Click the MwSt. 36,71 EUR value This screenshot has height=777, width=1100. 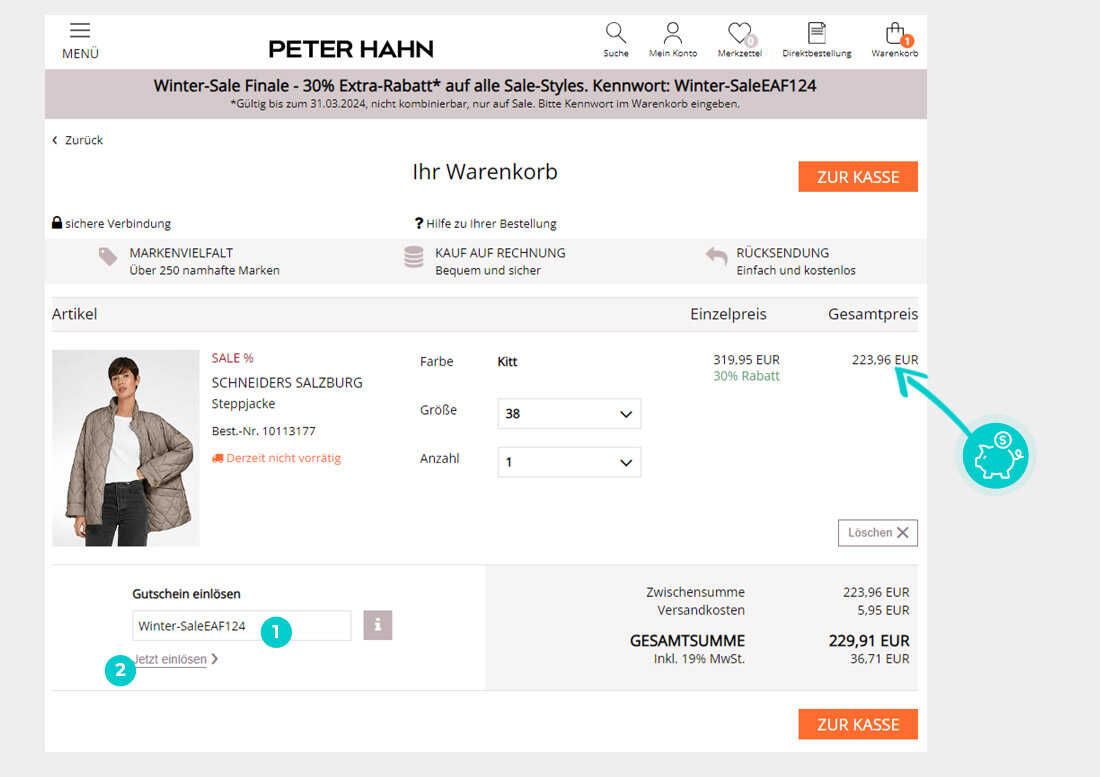(880, 659)
